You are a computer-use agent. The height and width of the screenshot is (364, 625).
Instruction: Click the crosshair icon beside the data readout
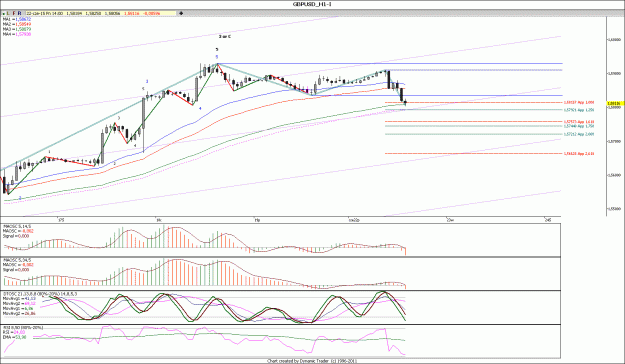(x=181, y=13)
